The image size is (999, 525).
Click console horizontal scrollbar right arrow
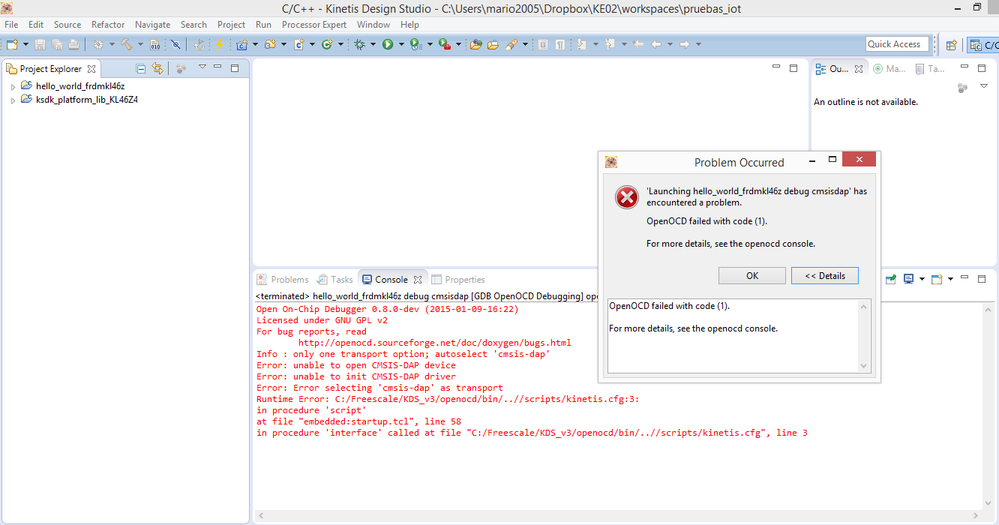click(x=975, y=515)
